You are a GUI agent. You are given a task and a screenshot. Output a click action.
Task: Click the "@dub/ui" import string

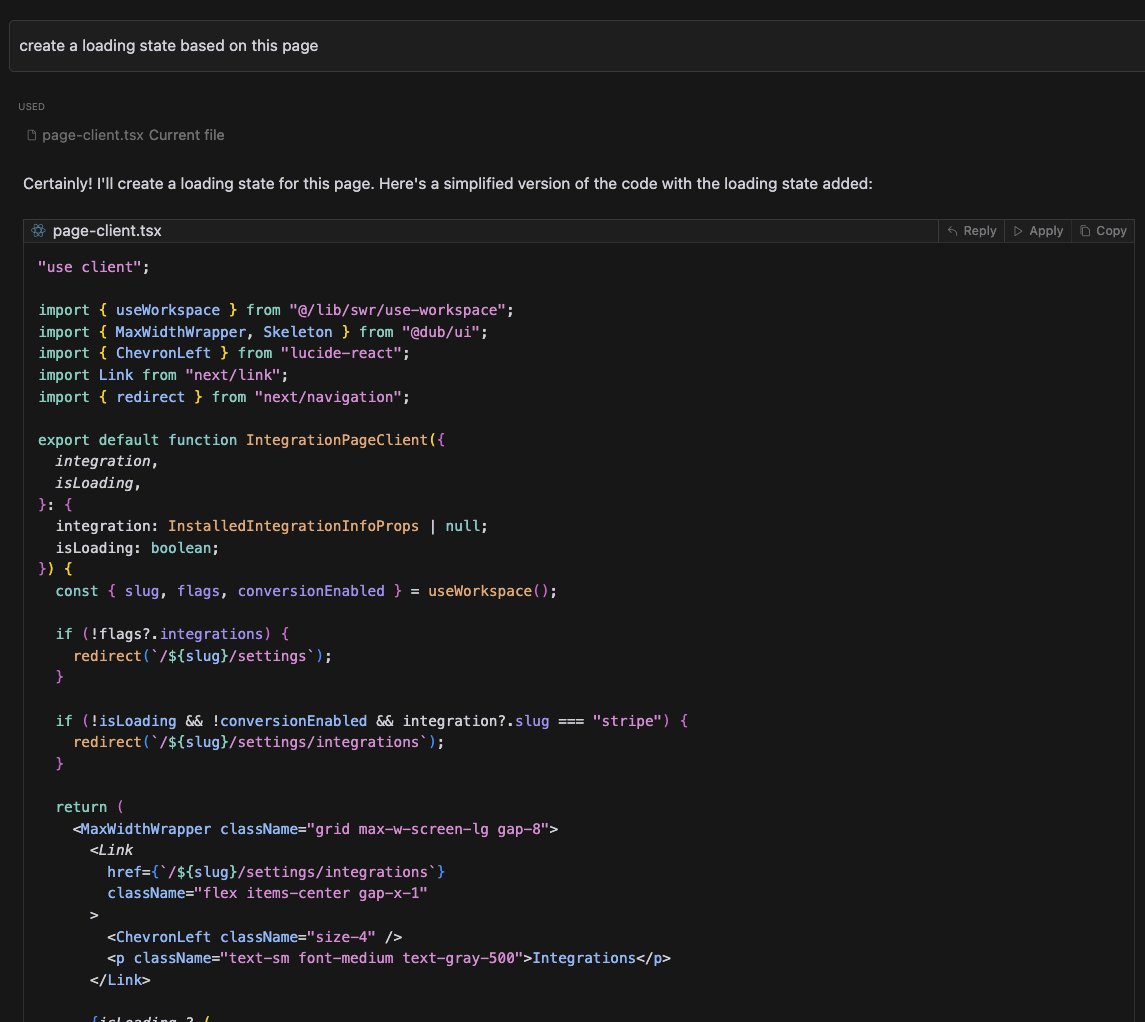tap(440, 332)
